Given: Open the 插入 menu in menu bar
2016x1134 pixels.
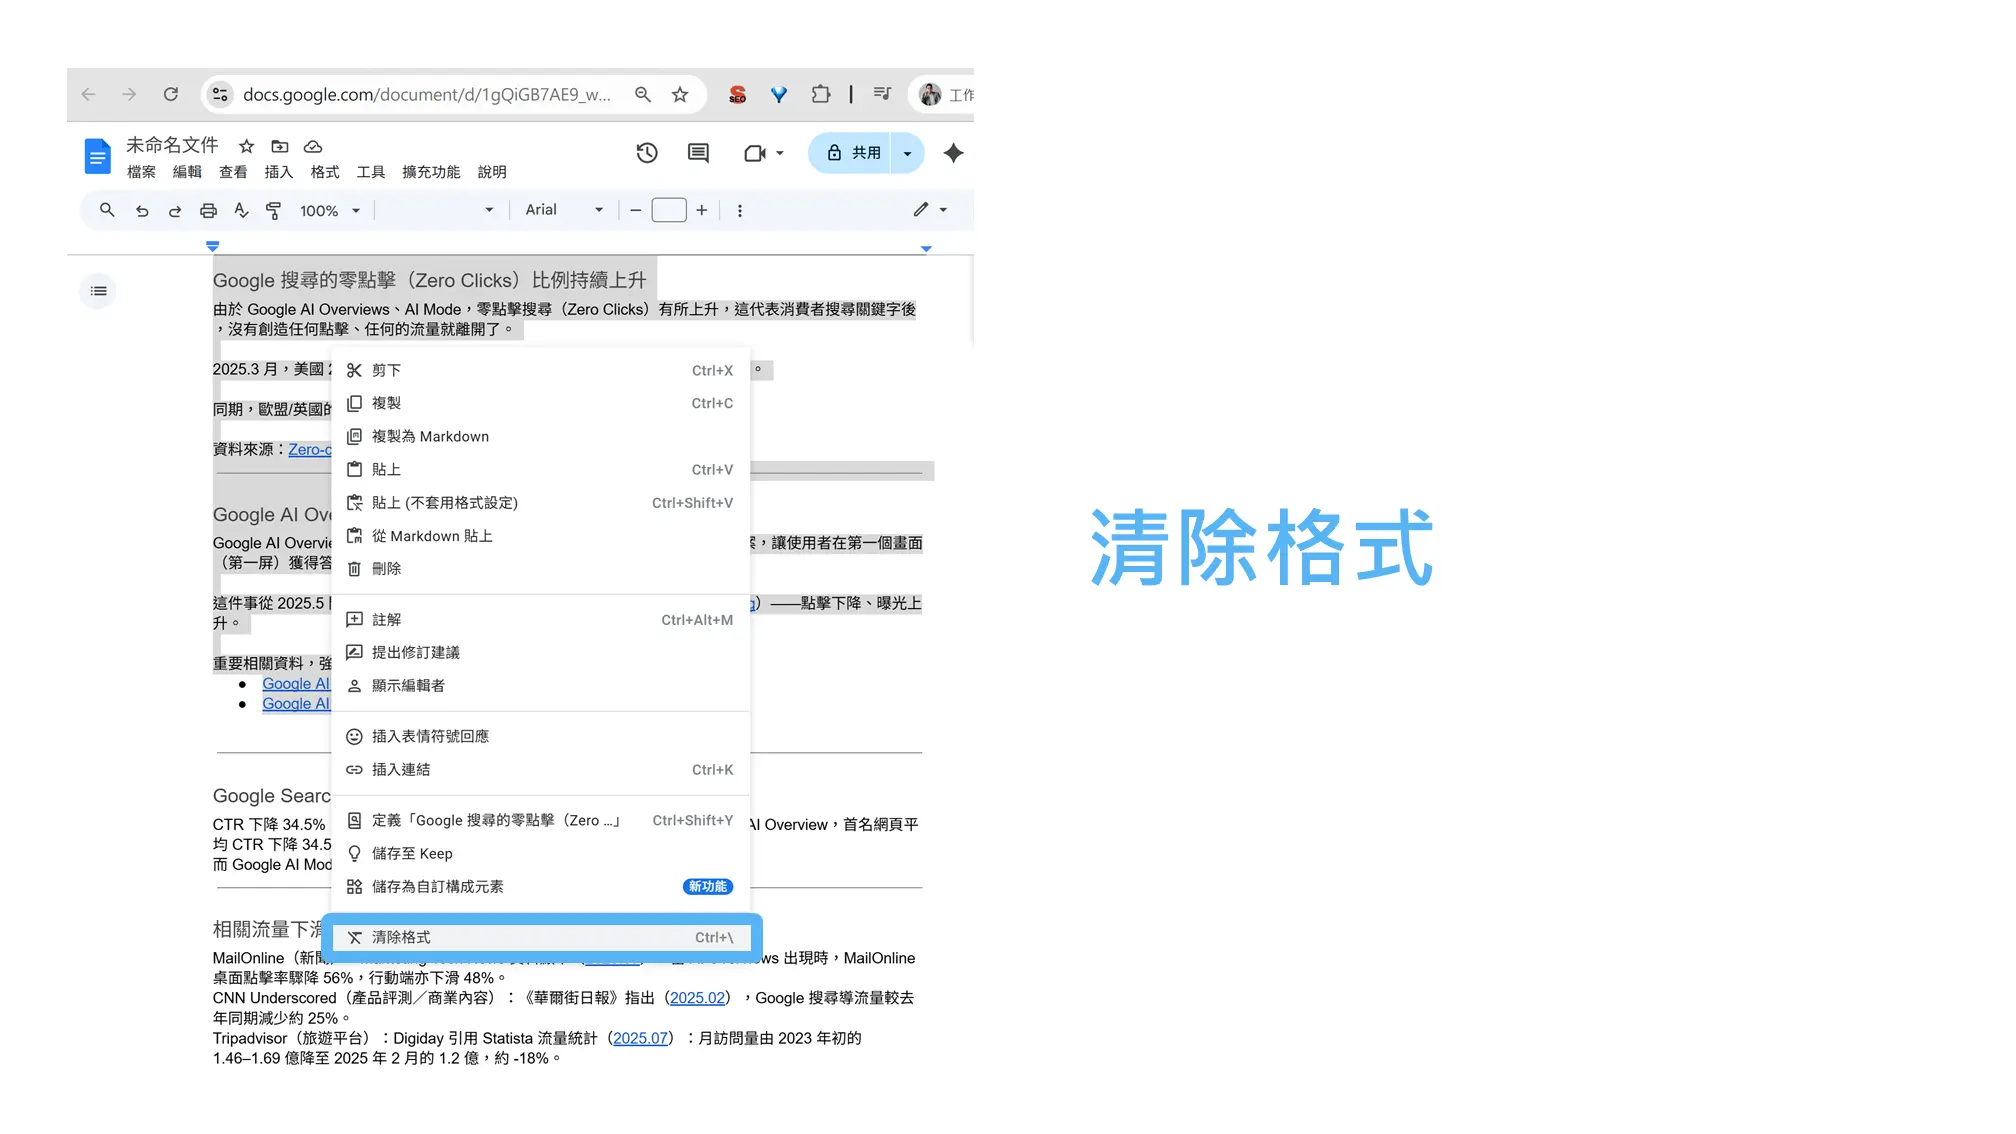Looking at the screenshot, I should point(278,172).
